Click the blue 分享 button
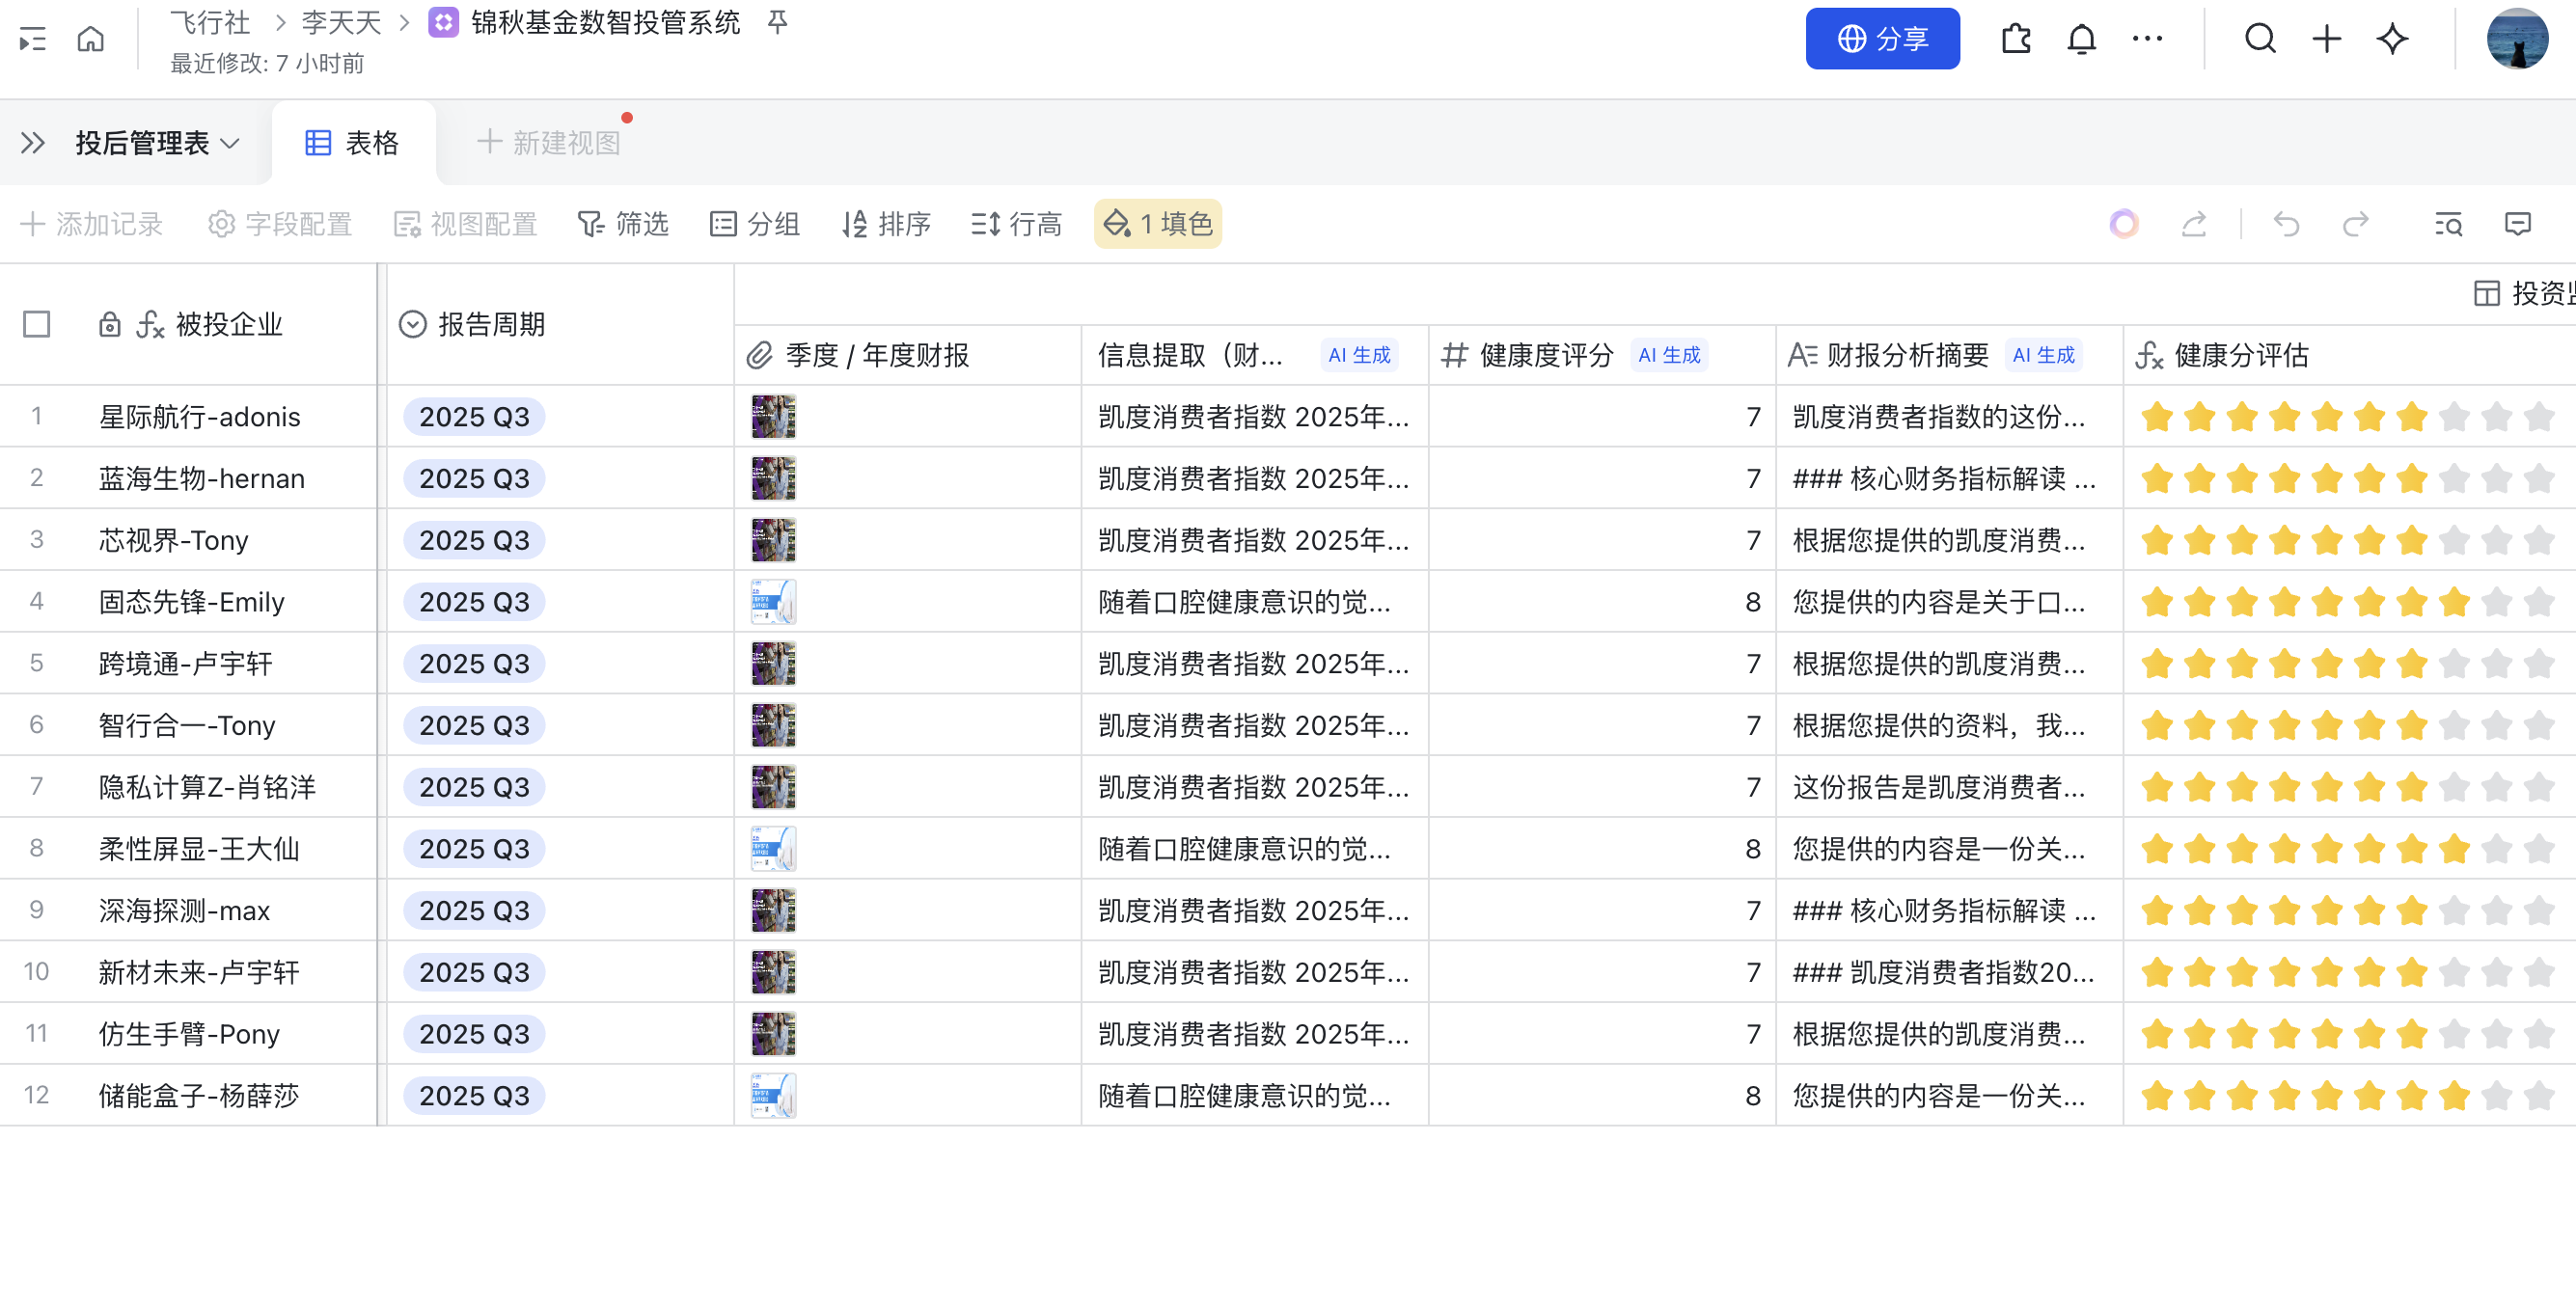Image resolution: width=2576 pixels, height=1304 pixels. point(1882,39)
